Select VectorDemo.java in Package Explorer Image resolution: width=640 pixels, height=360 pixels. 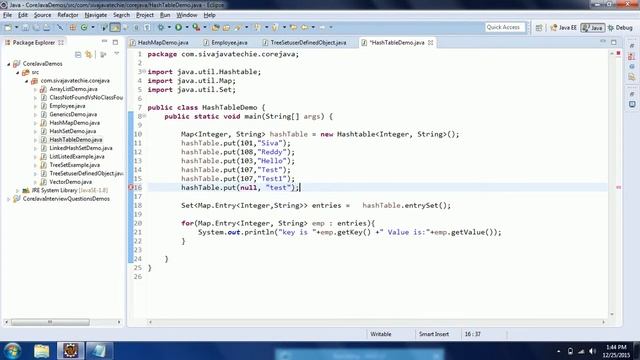coord(71,182)
